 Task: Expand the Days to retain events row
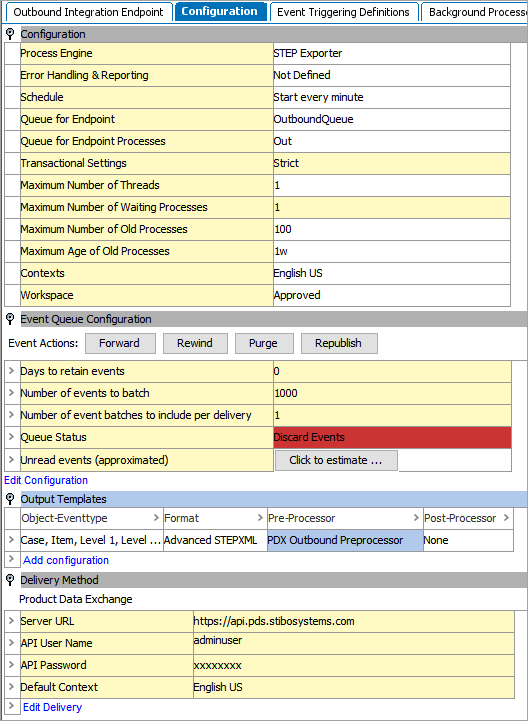click(11, 371)
